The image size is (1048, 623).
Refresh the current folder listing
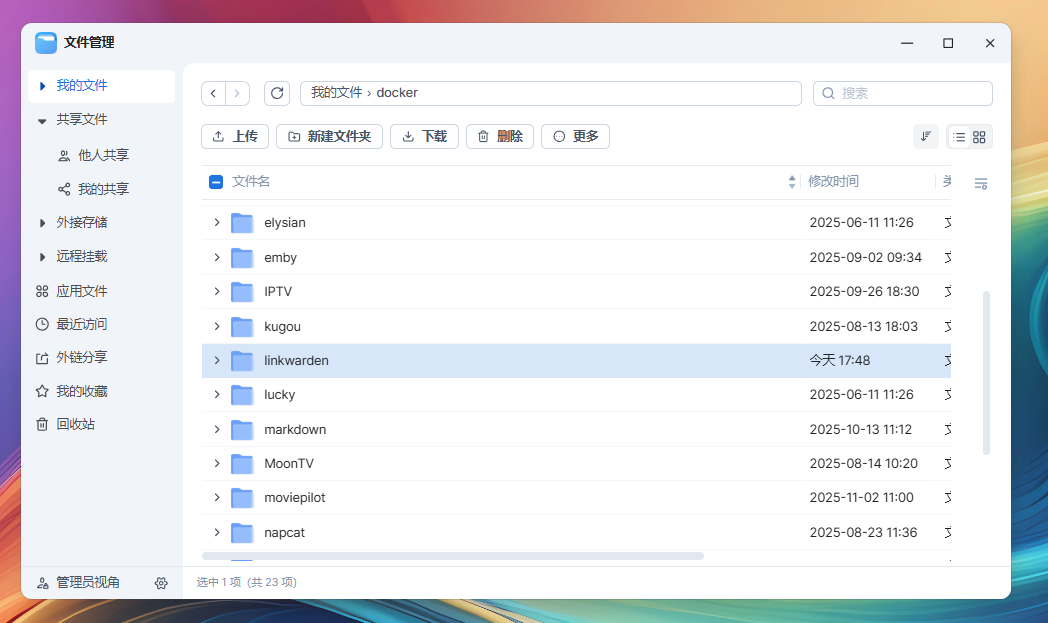pos(277,94)
